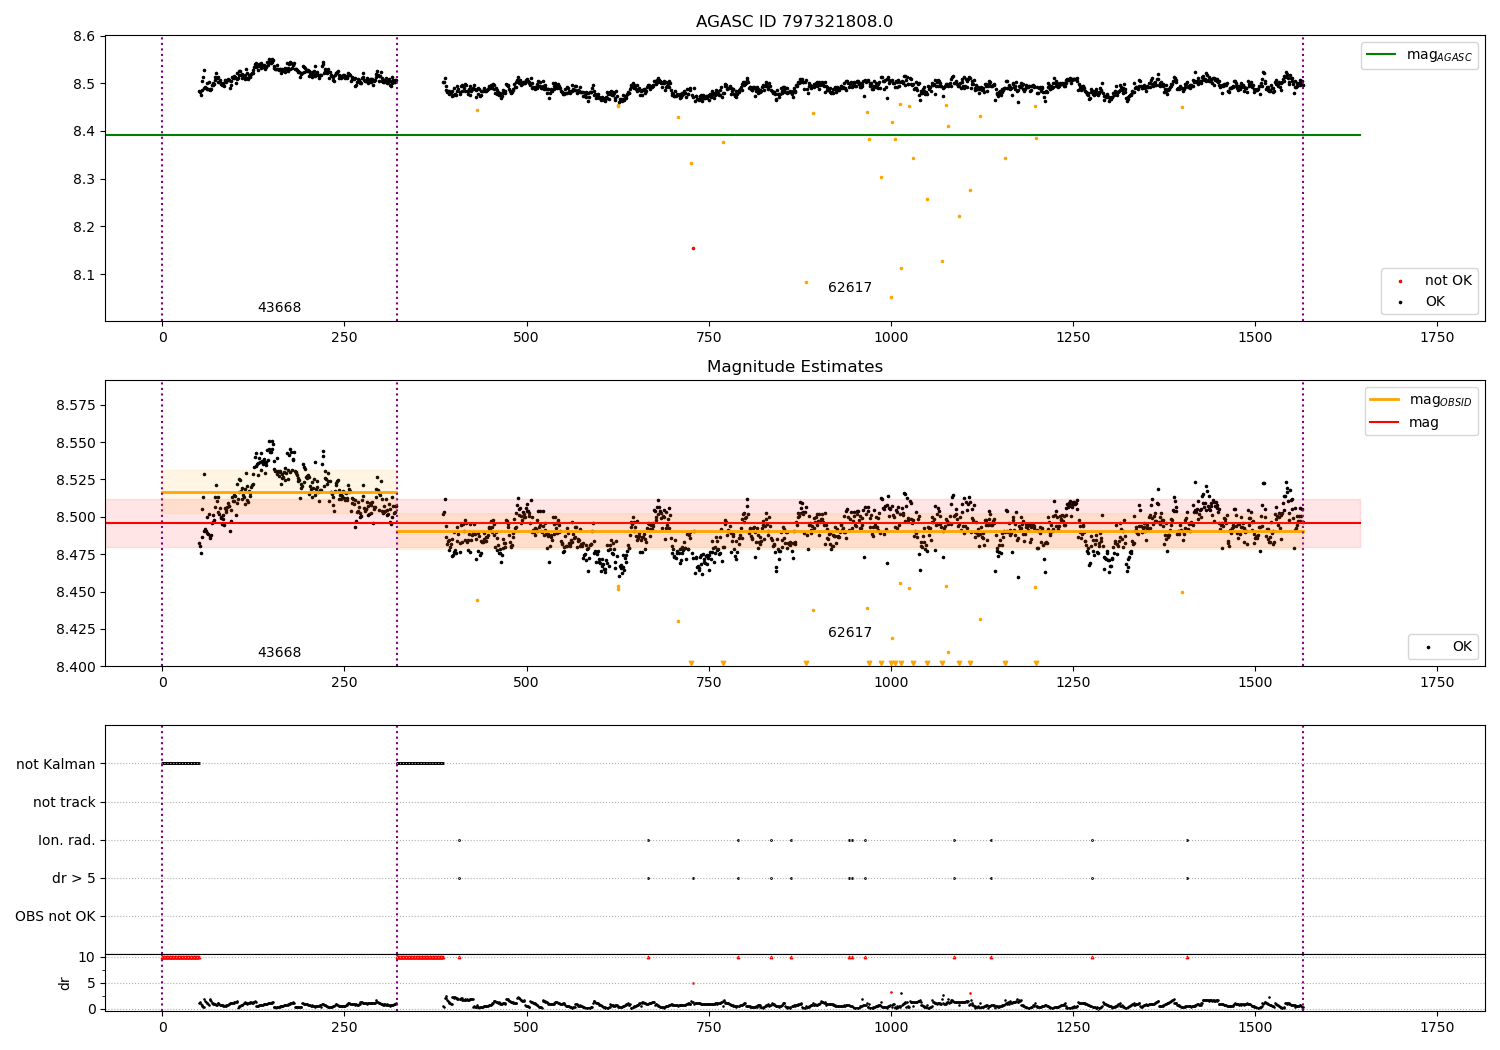Viewport: 1500px width, 1050px height.
Task: Click obsid label '62617' in AGASC ID plot
Action: pyautogui.click(x=850, y=288)
